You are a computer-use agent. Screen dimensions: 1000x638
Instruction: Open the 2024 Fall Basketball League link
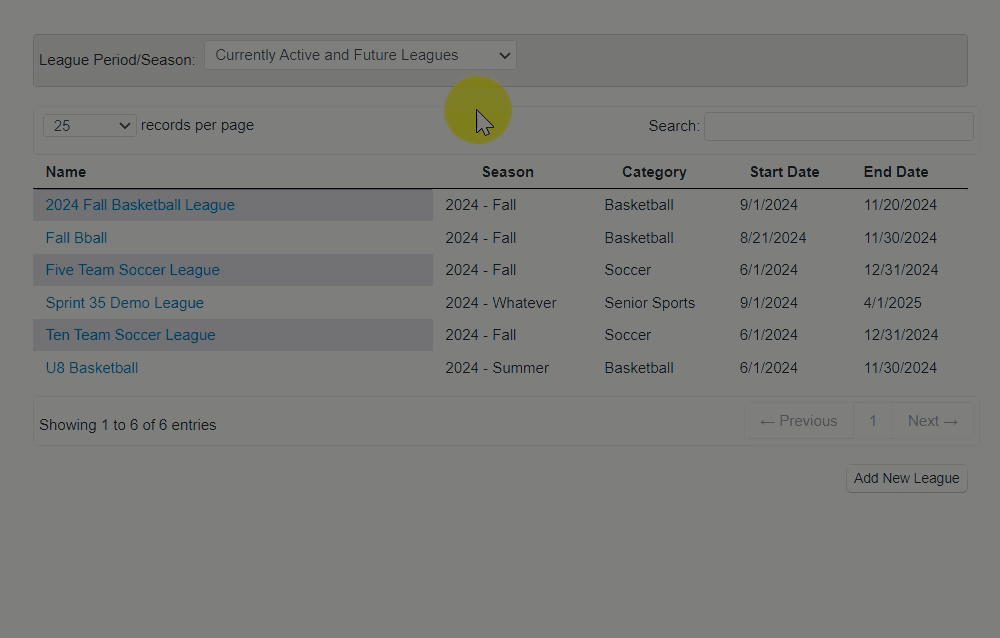[140, 205]
